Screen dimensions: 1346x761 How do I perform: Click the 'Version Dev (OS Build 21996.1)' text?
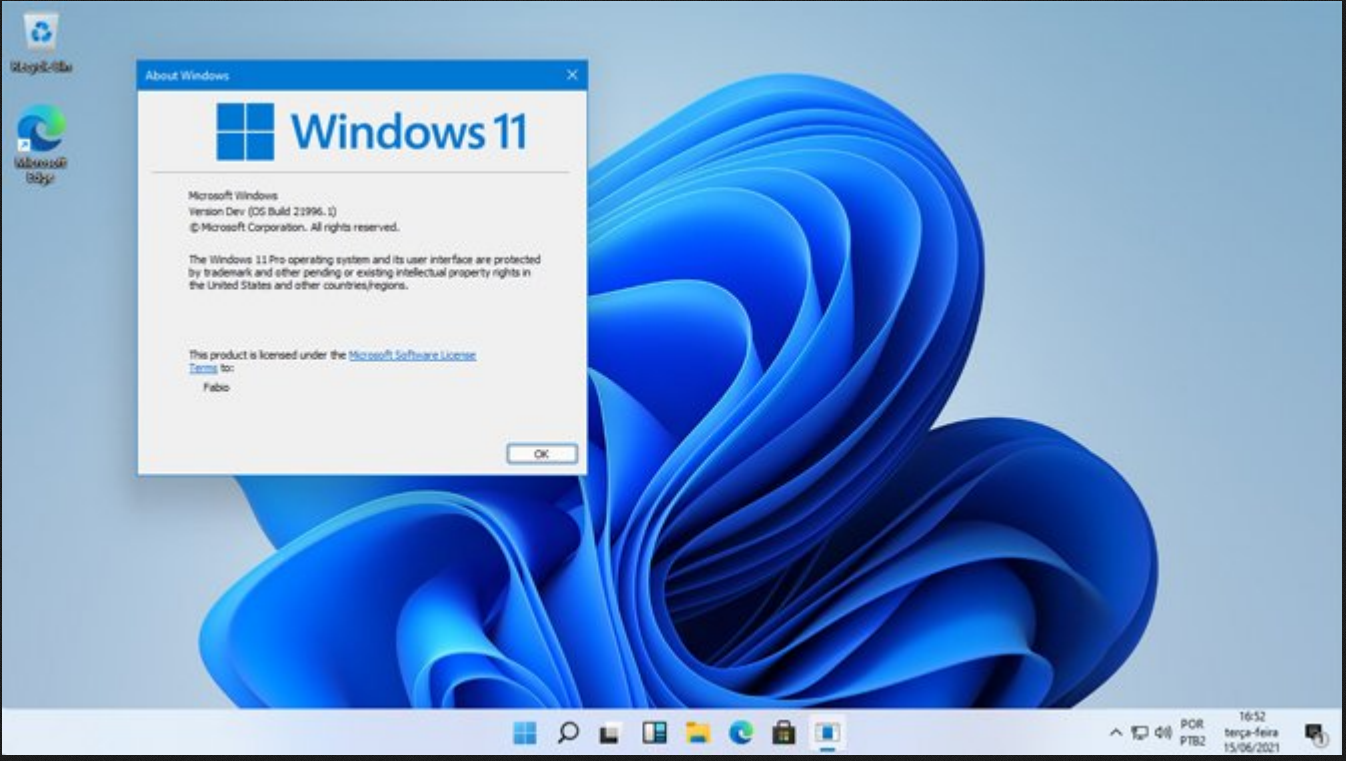click(263, 212)
